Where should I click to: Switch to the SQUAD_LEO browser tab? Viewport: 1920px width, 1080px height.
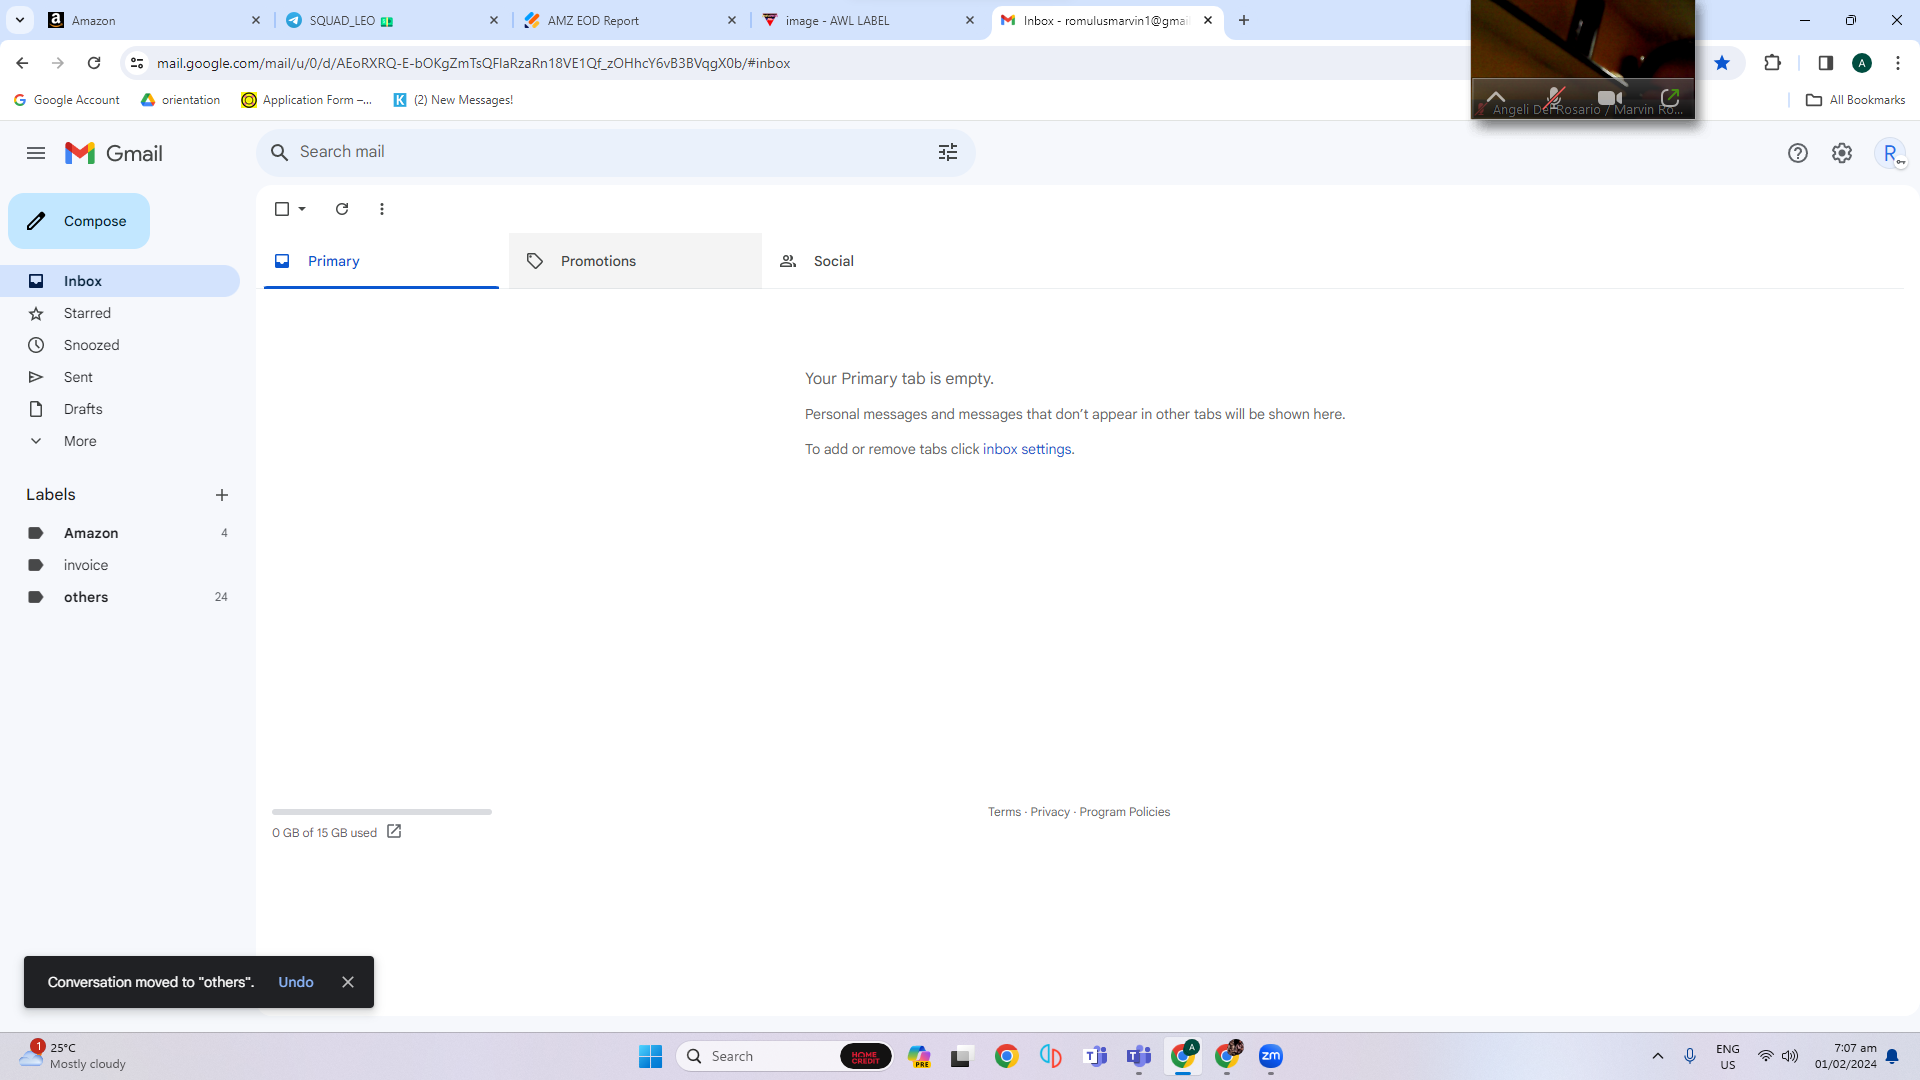coord(393,20)
